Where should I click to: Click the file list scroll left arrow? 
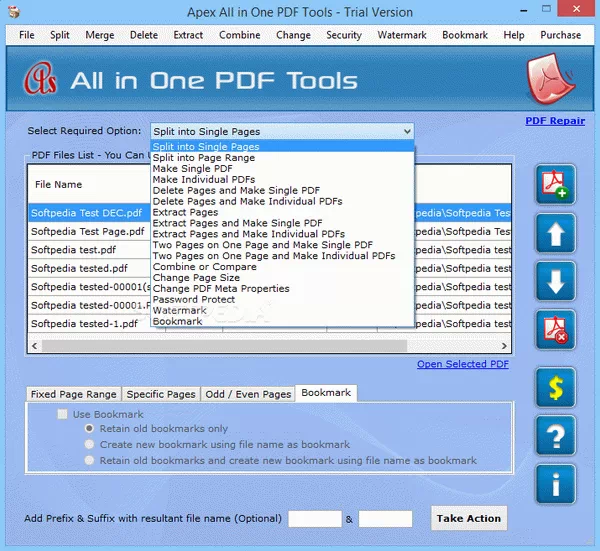click(34, 346)
